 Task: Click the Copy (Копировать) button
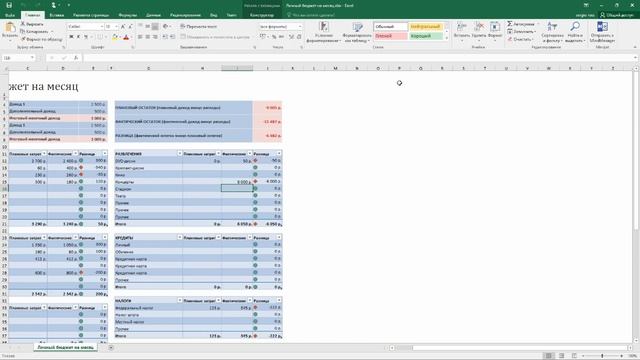[x=34, y=31]
